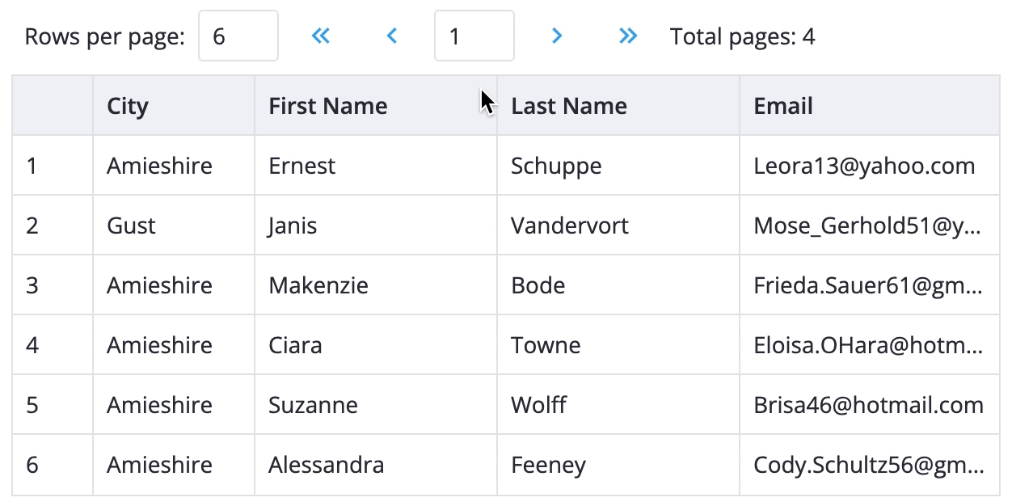Click the Gust city cell
The width and height of the screenshot is (1012, 504).
tap(174, 226)
